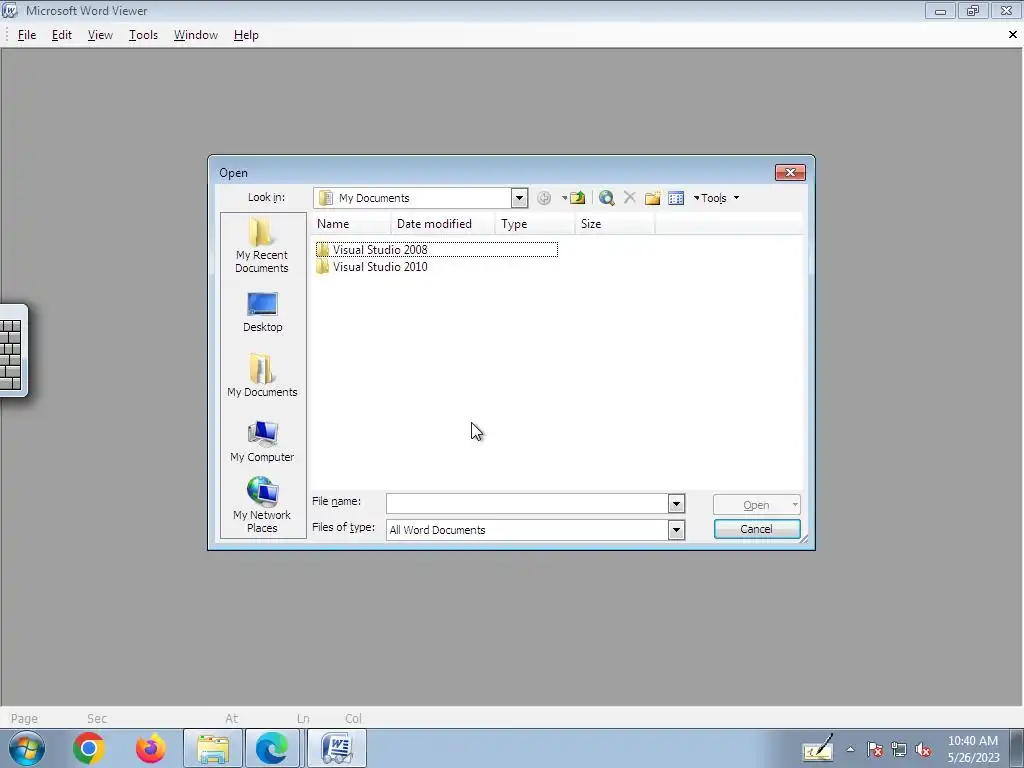Open My Recent Documents in the places bar
Screen dimensions: 1024x768
point(262,246)
